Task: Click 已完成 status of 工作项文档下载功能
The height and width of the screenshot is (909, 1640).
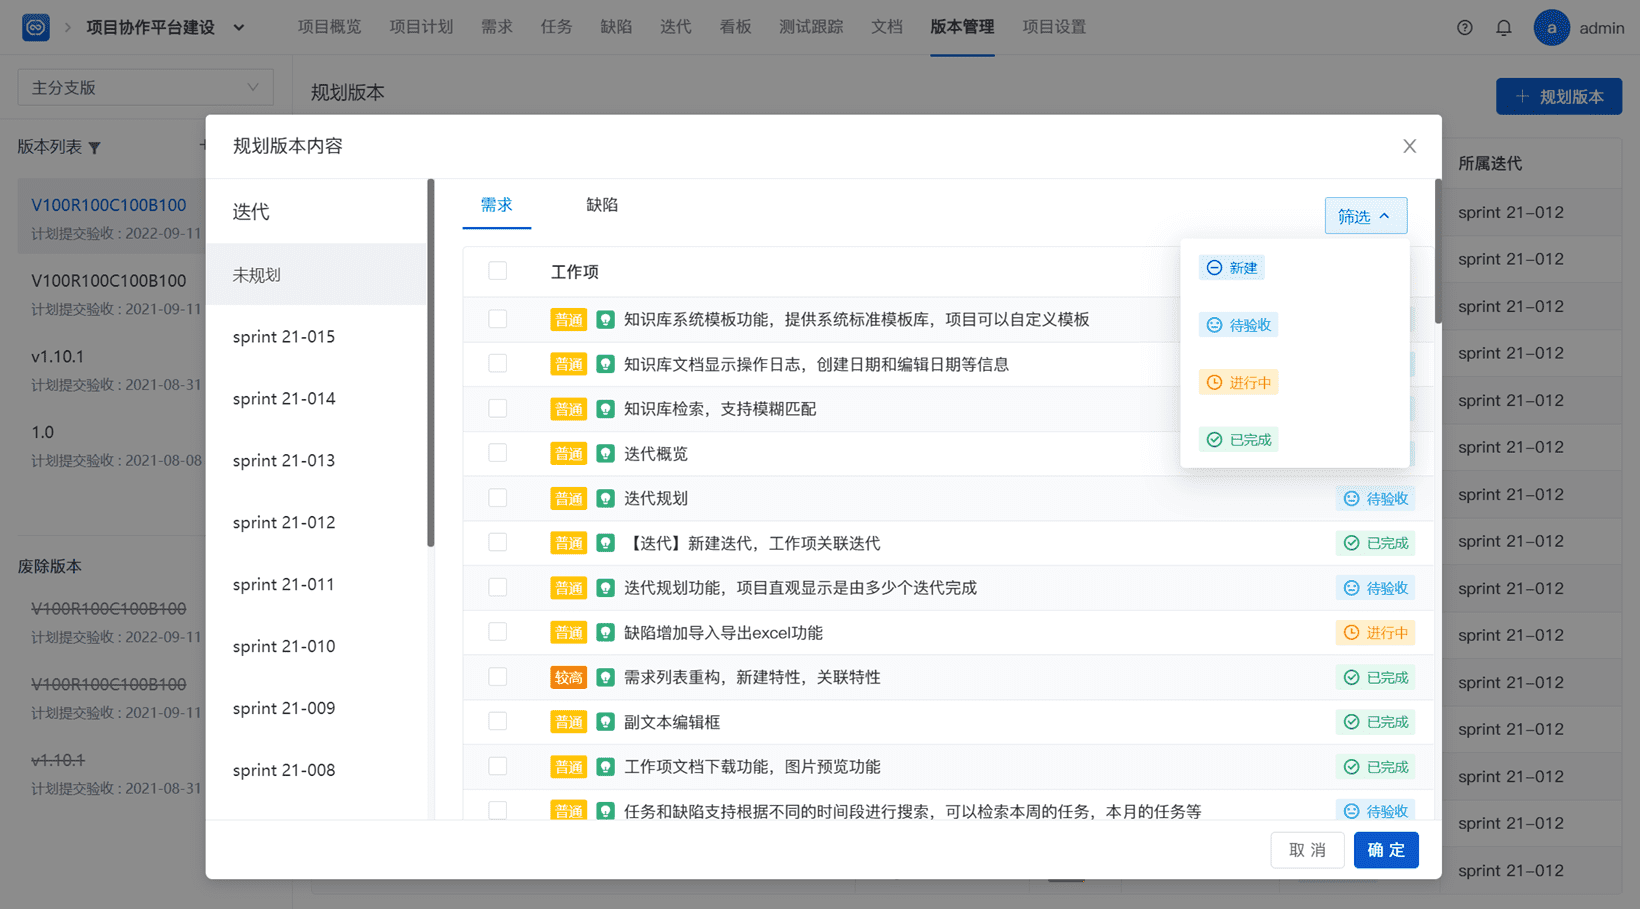Action: point(1376,767)
